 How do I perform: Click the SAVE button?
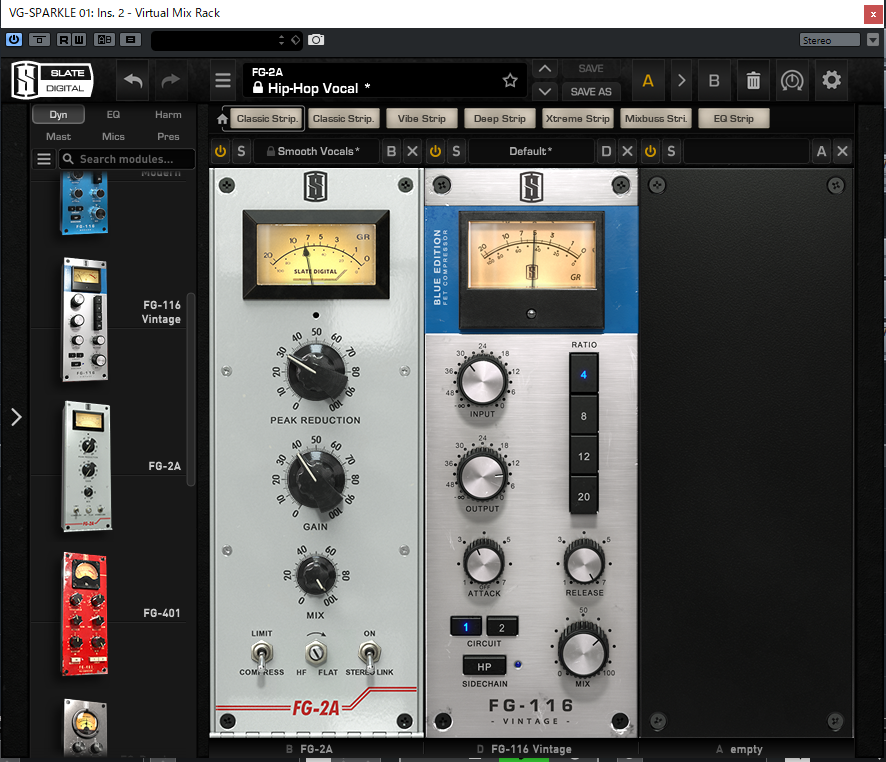coord(590,69)
